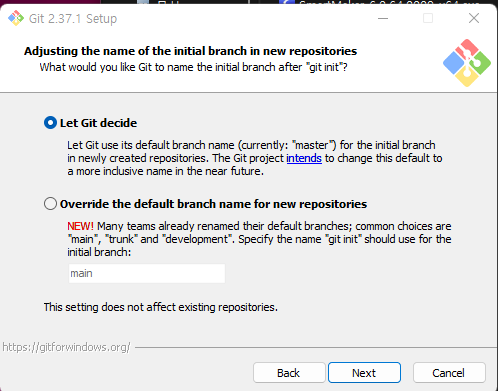Click the https://gitforwindows.org/ text
The height and width of the screenshot is (391, 498).
pos(66,347)
